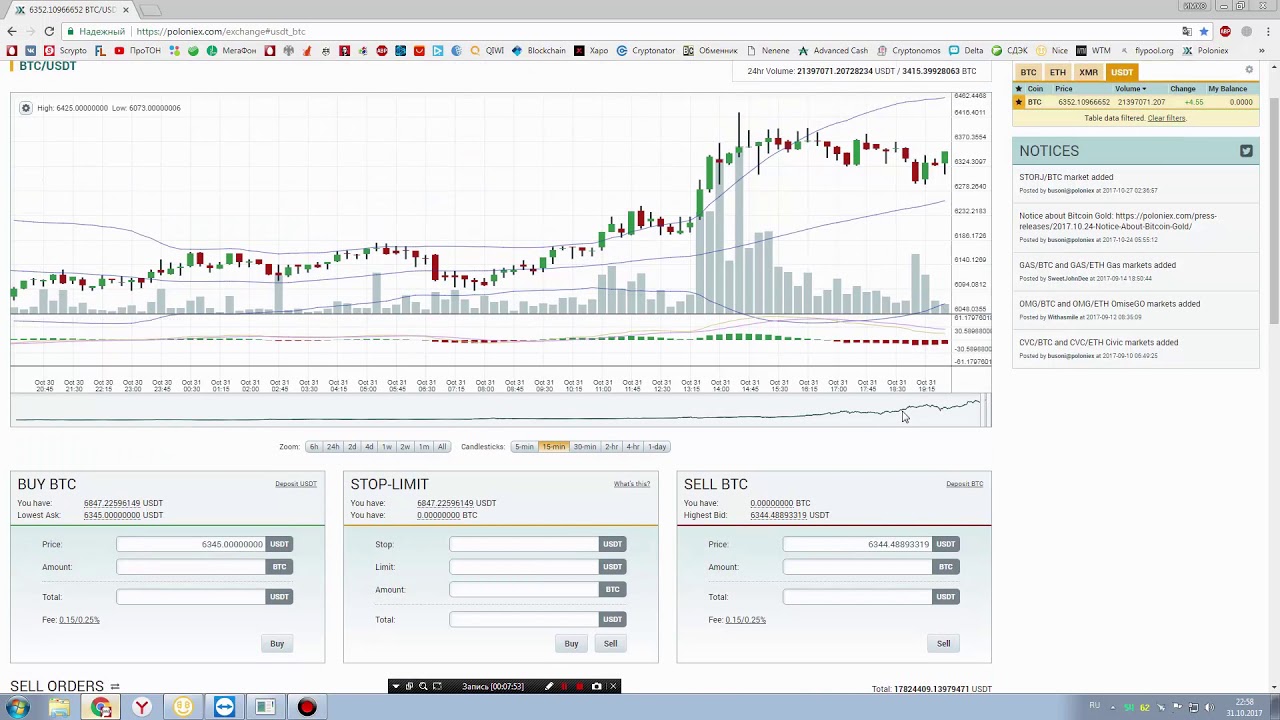Click the recorder magnifier zoom icon

(x=423, y=686)
